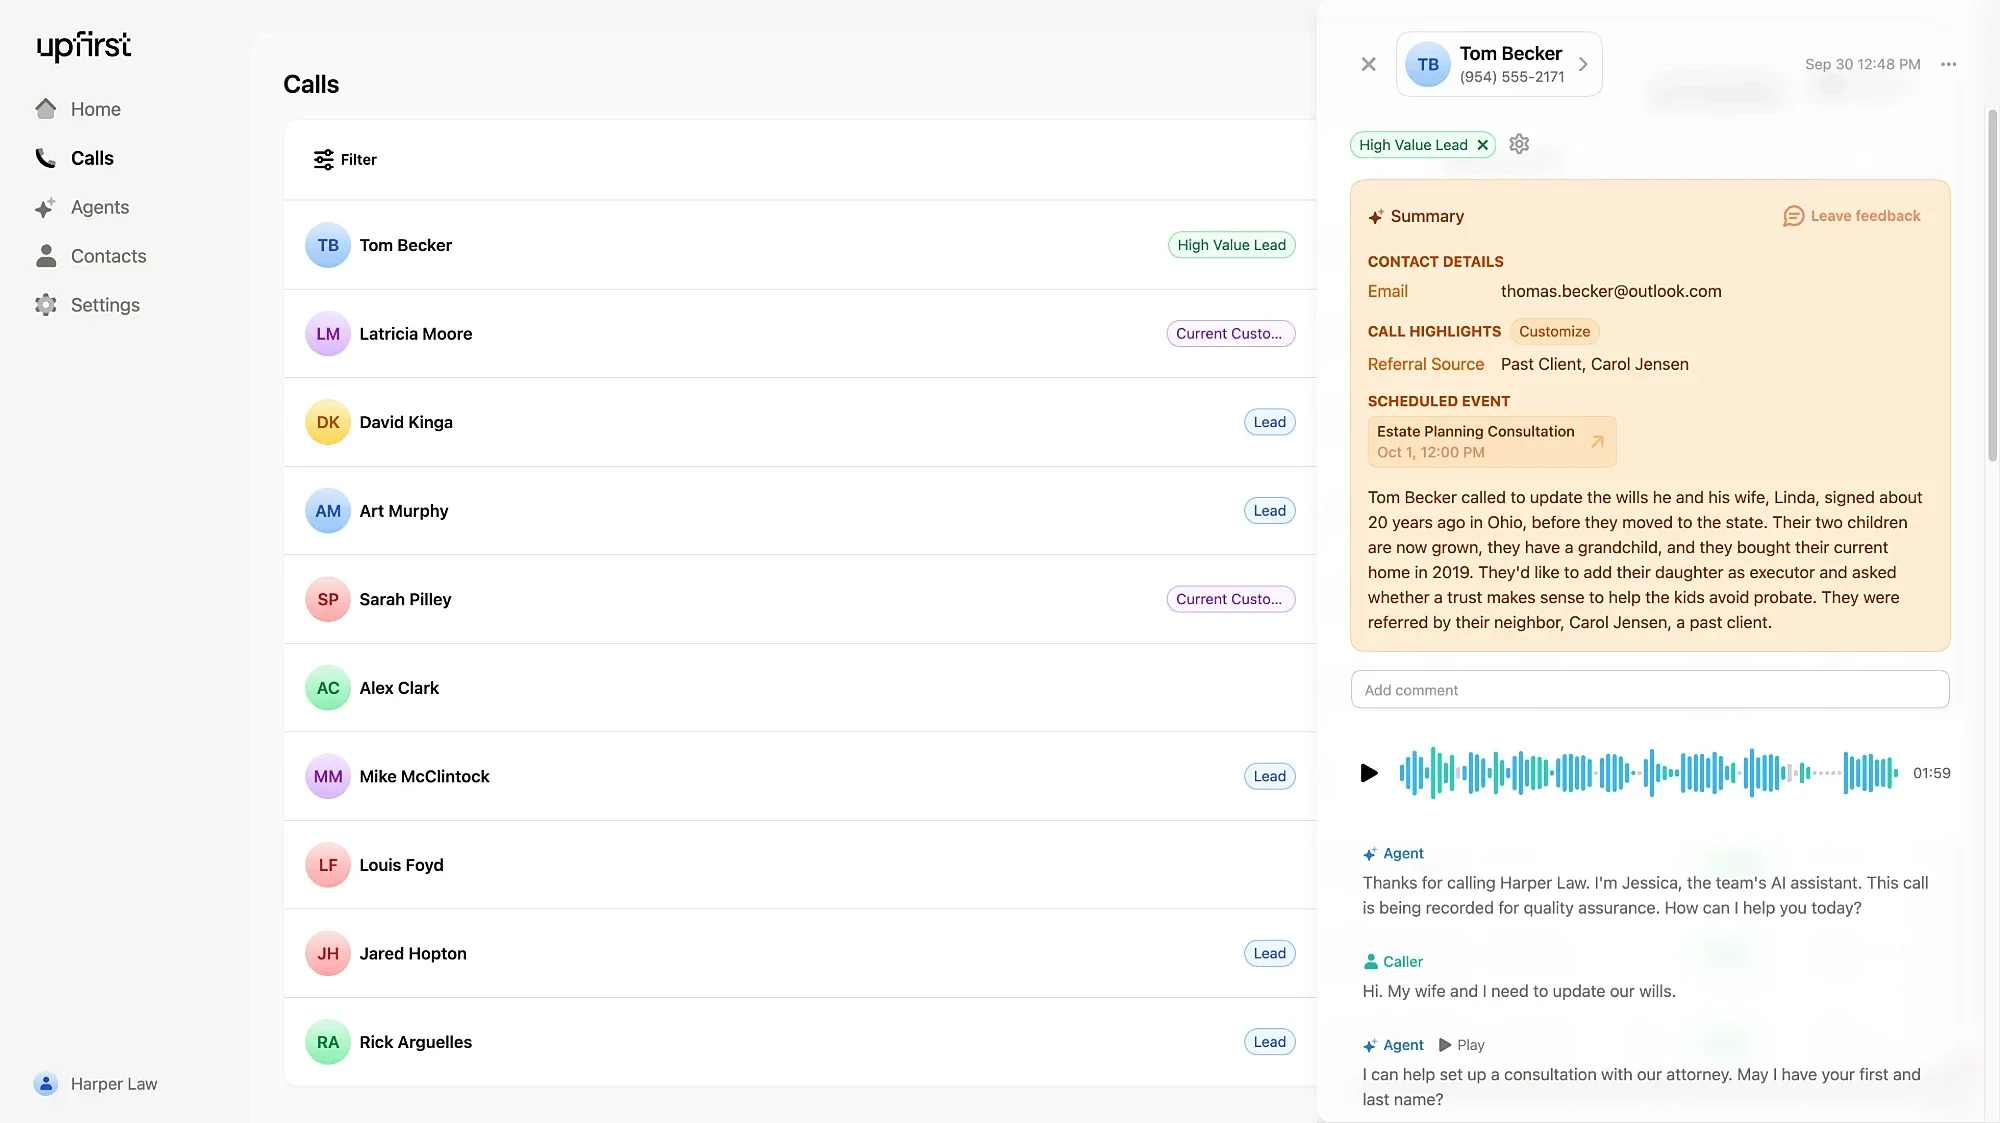Click the phone number (954) 555-2171

tap(1511, 77)
